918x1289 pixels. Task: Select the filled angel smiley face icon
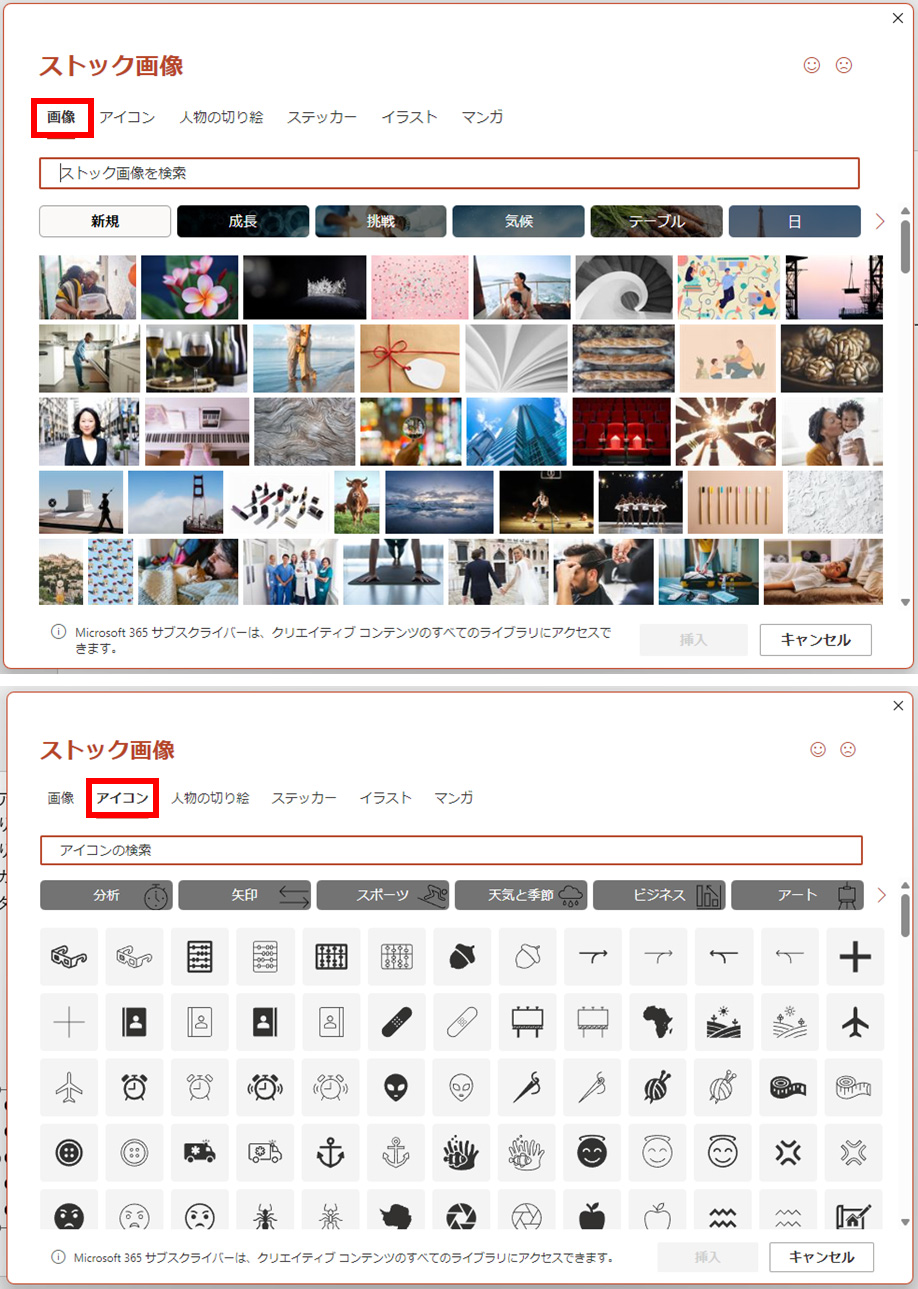[x=593, y=1153]
